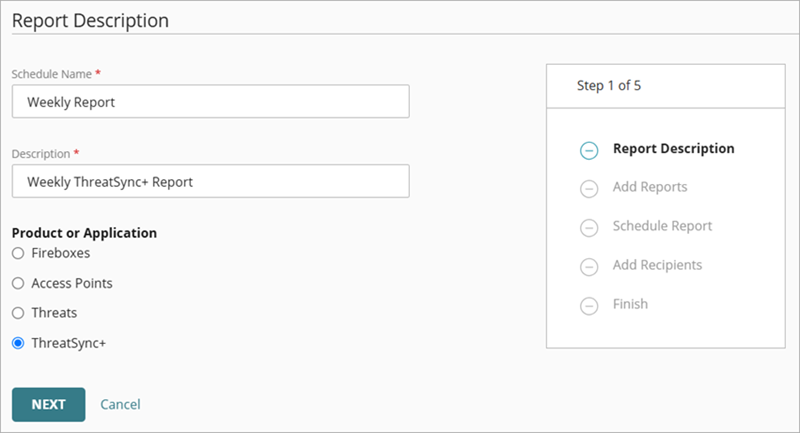The image size is (800, 433).
Task: Go to the Finish step label
Action: tap(630, 304)
